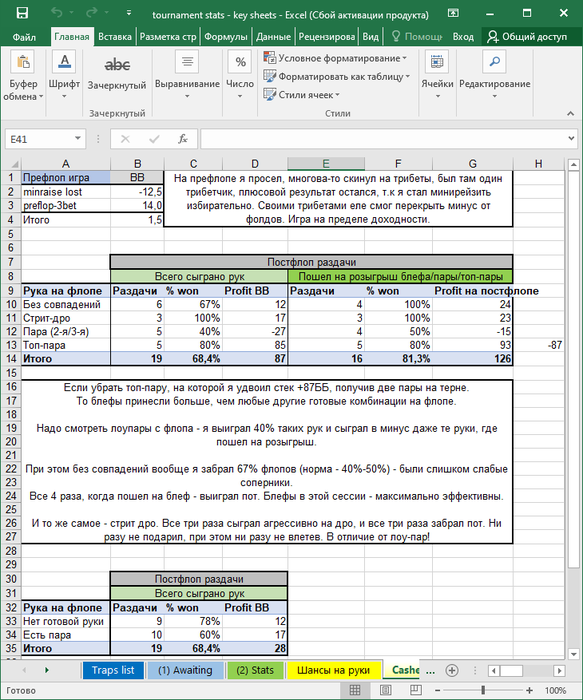Click the scroll down arrow of vertical scrollbar

coord(573,654)
